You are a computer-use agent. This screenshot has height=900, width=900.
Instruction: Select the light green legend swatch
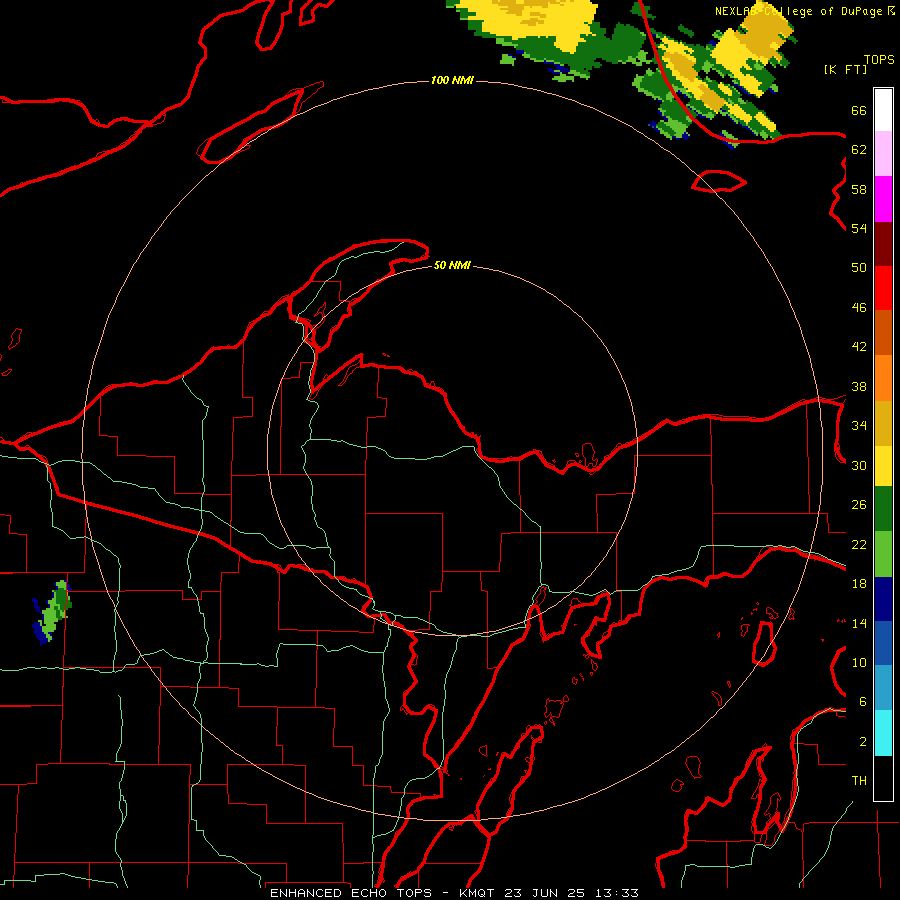coord(883,554)
